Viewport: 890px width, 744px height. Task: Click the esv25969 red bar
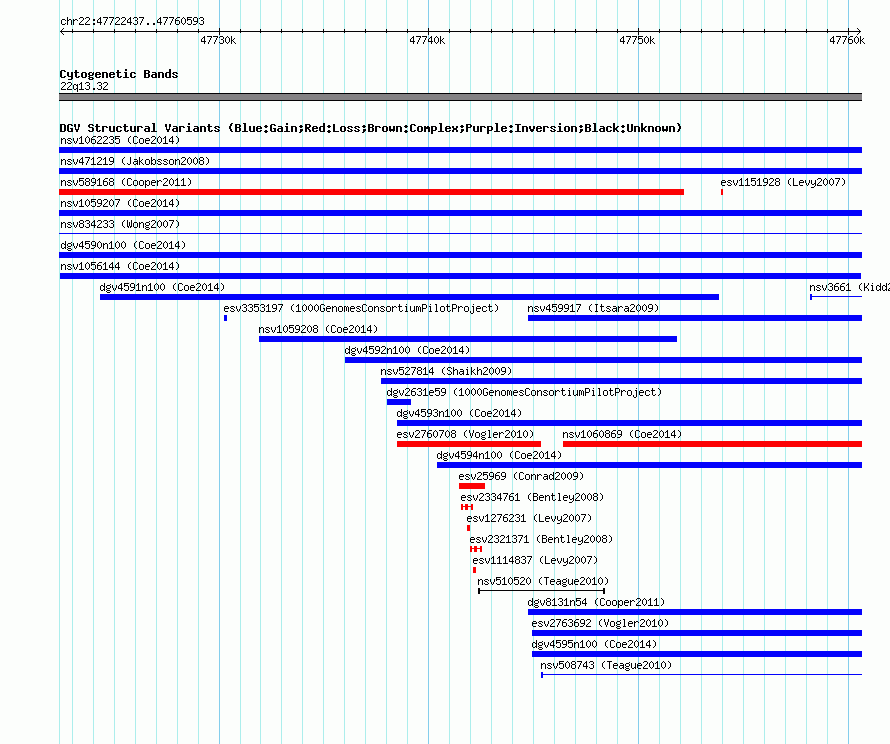472,486
